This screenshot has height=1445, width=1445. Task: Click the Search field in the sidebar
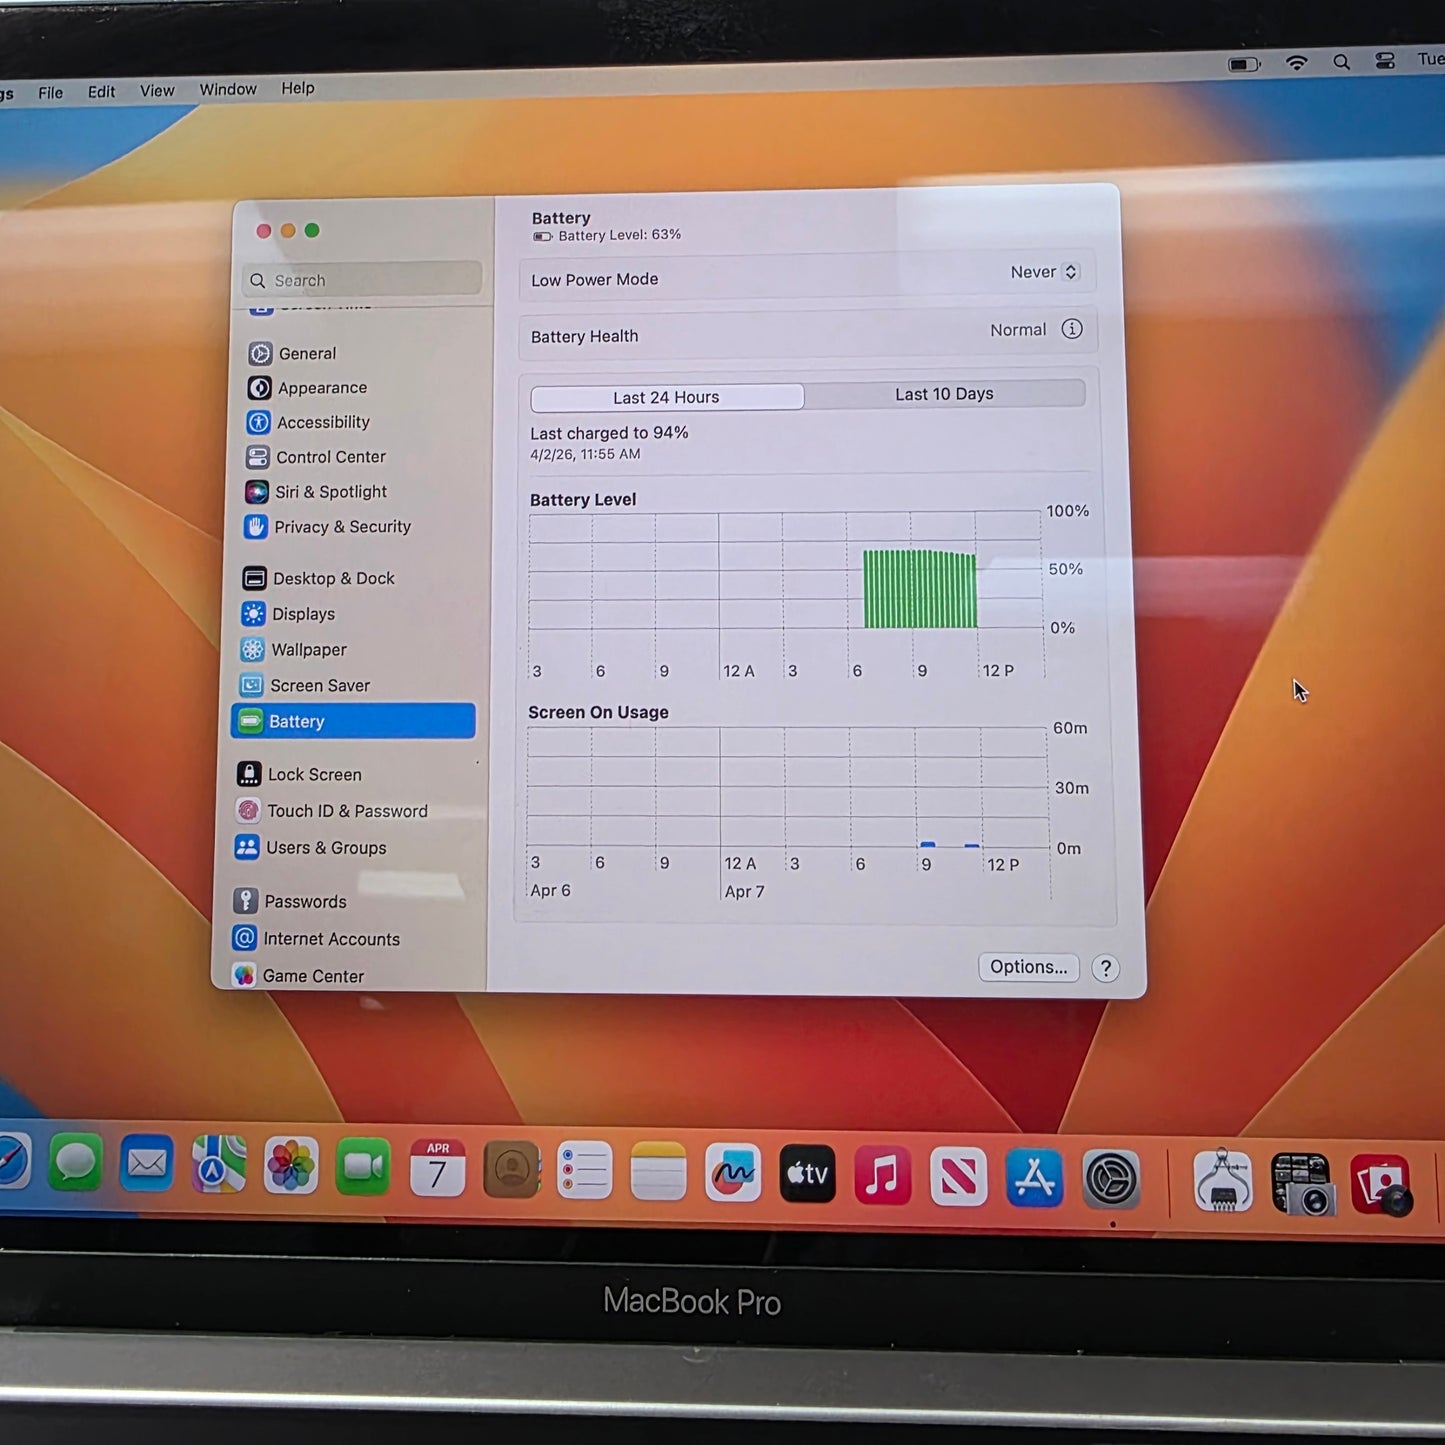point(360,280)
